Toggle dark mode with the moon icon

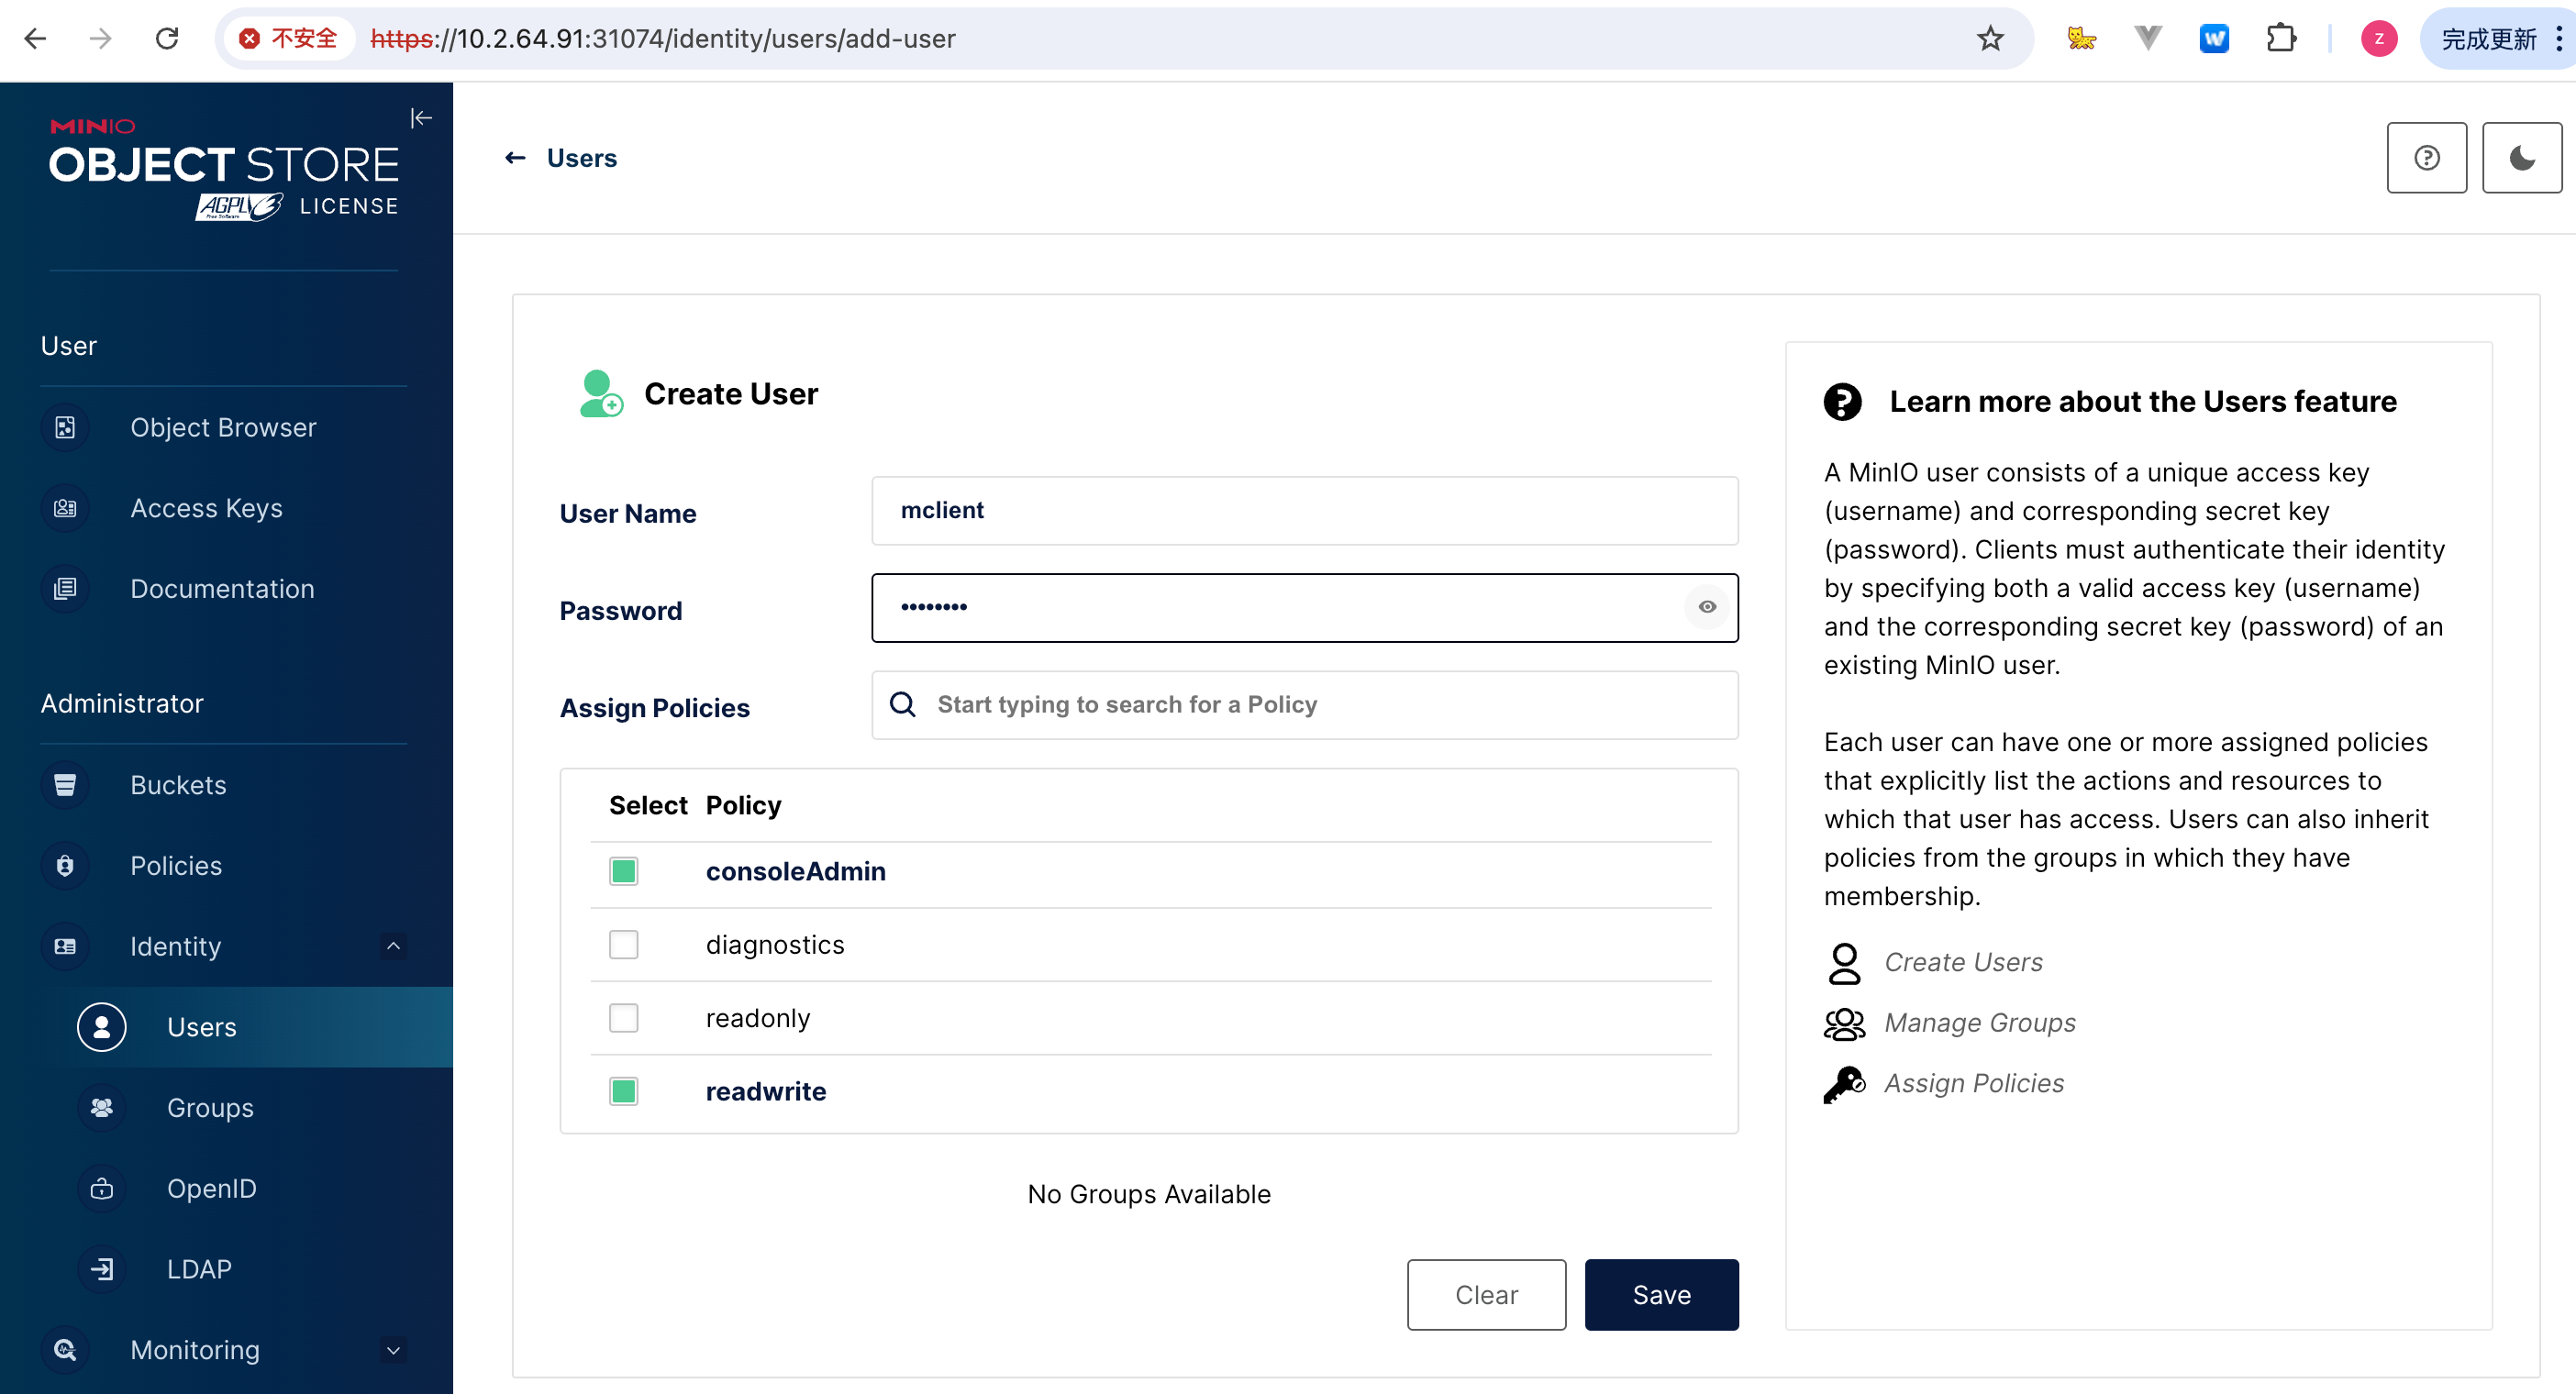point(2521,158)
